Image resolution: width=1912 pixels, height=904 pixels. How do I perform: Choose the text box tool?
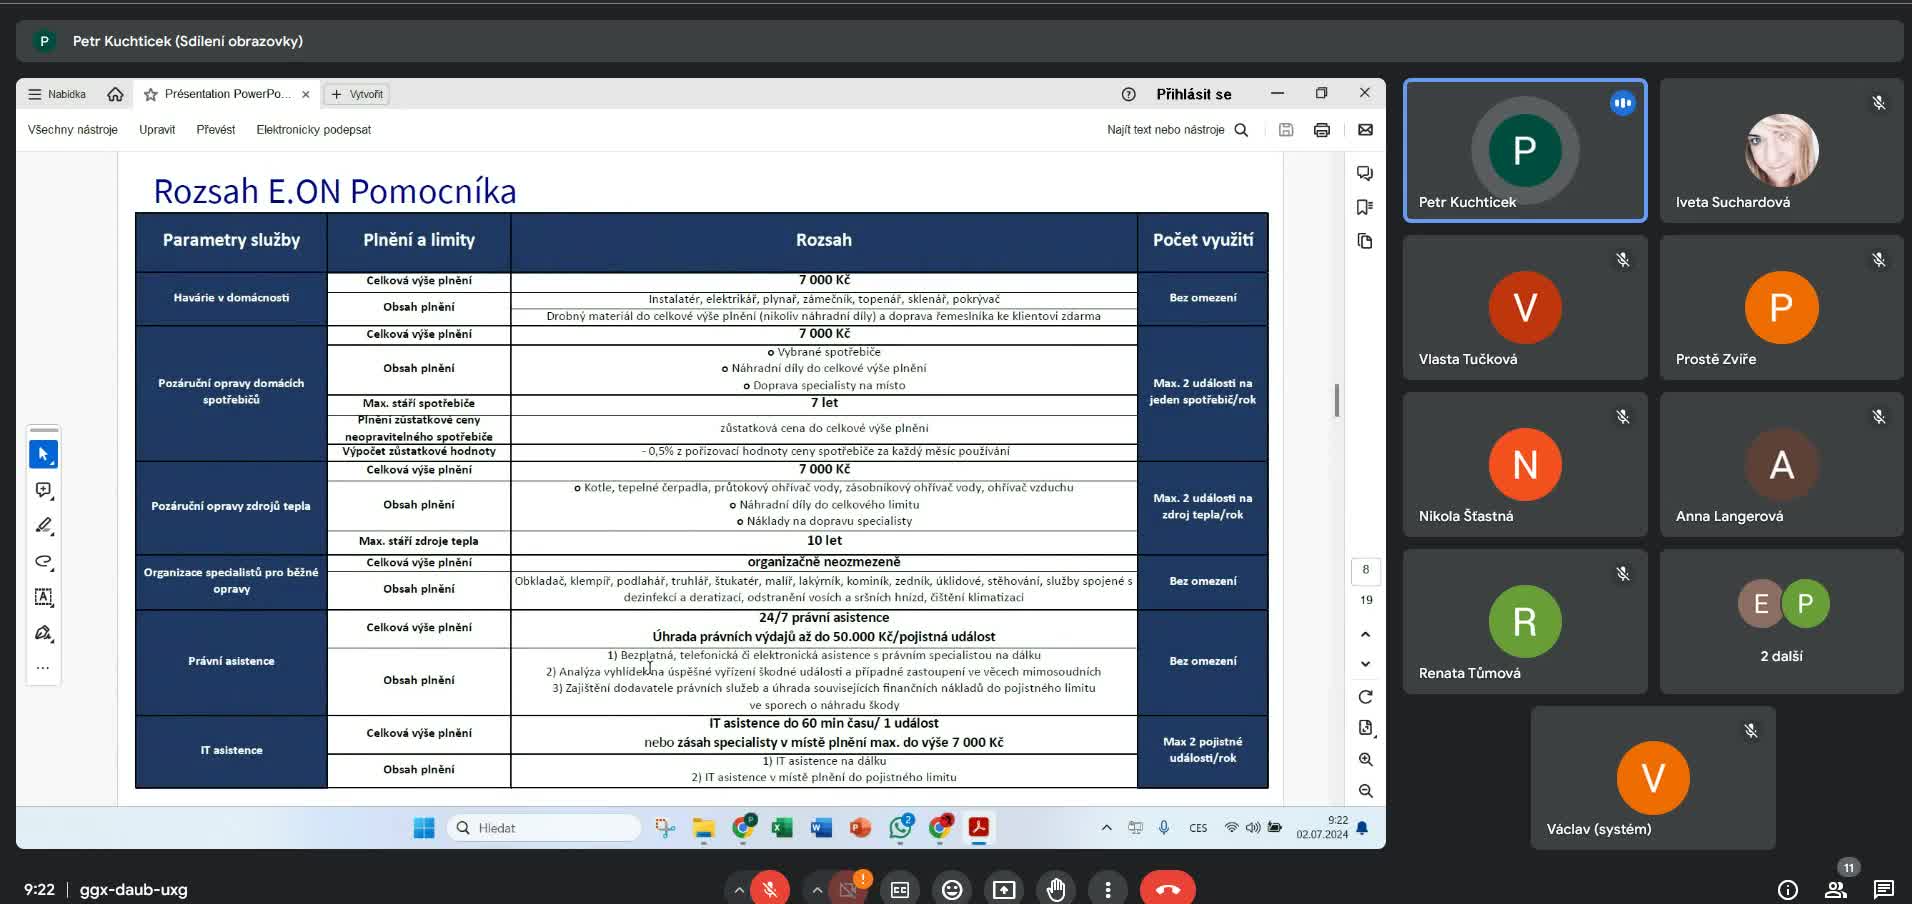coord(43,597)
